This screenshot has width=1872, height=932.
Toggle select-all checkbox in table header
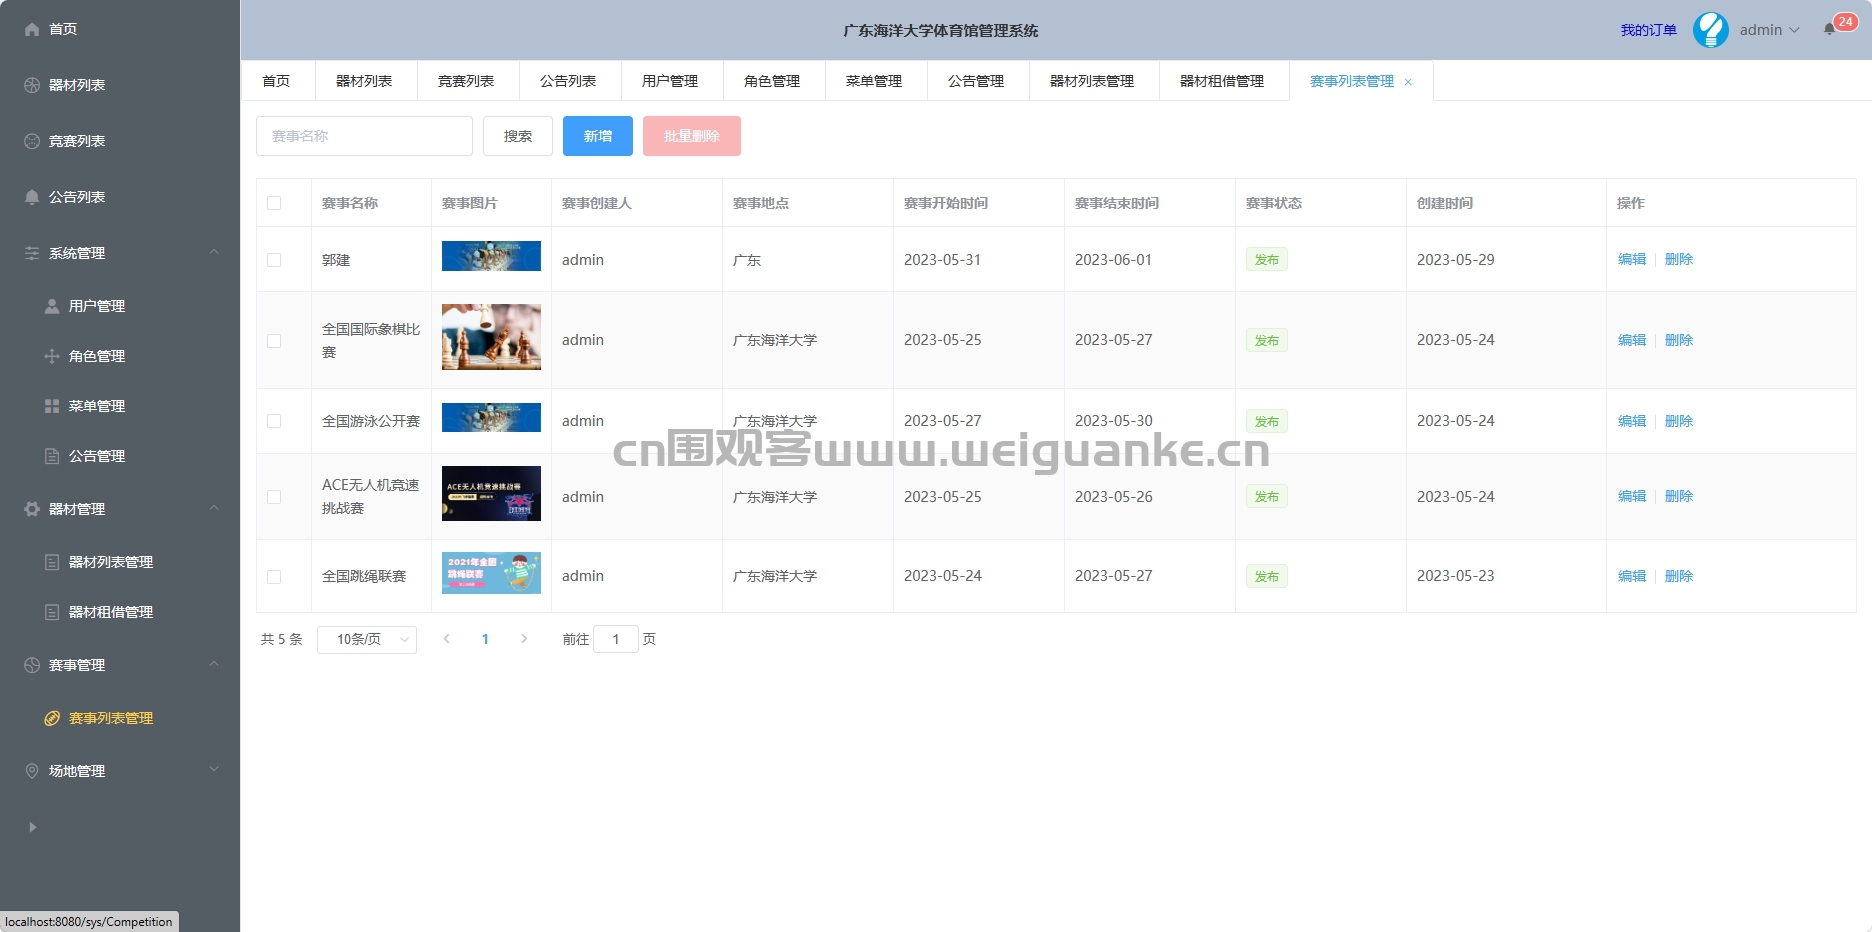point(274,203)
